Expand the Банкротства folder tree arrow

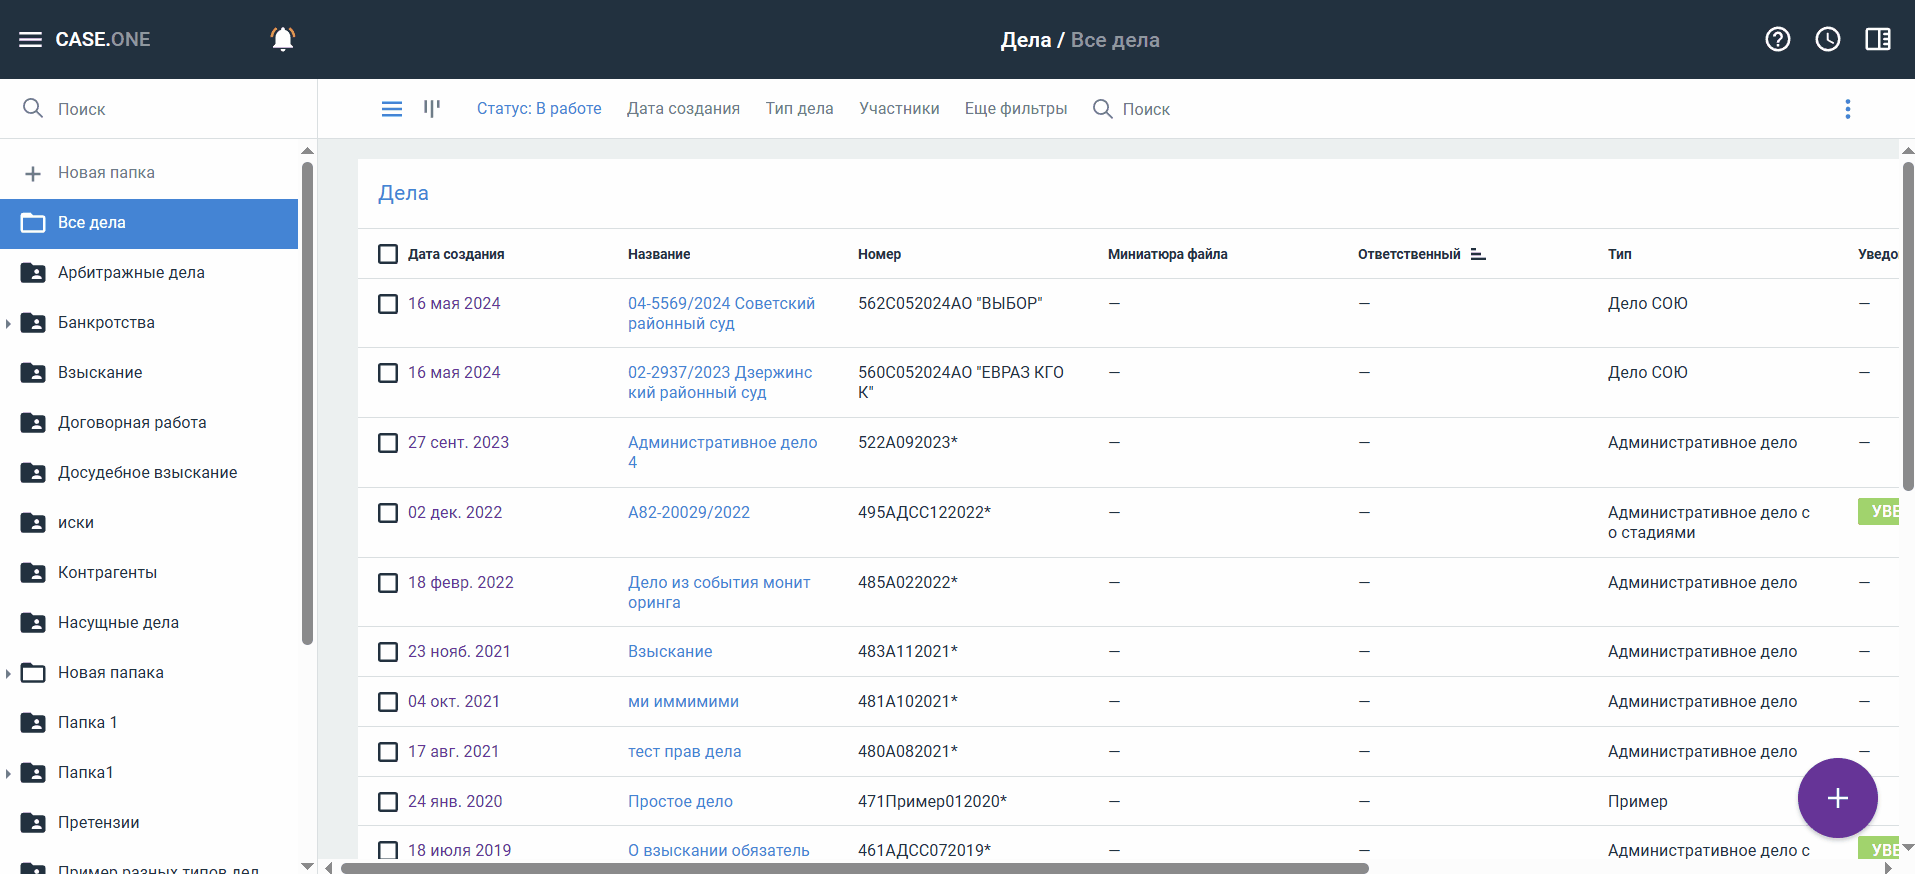8,323
